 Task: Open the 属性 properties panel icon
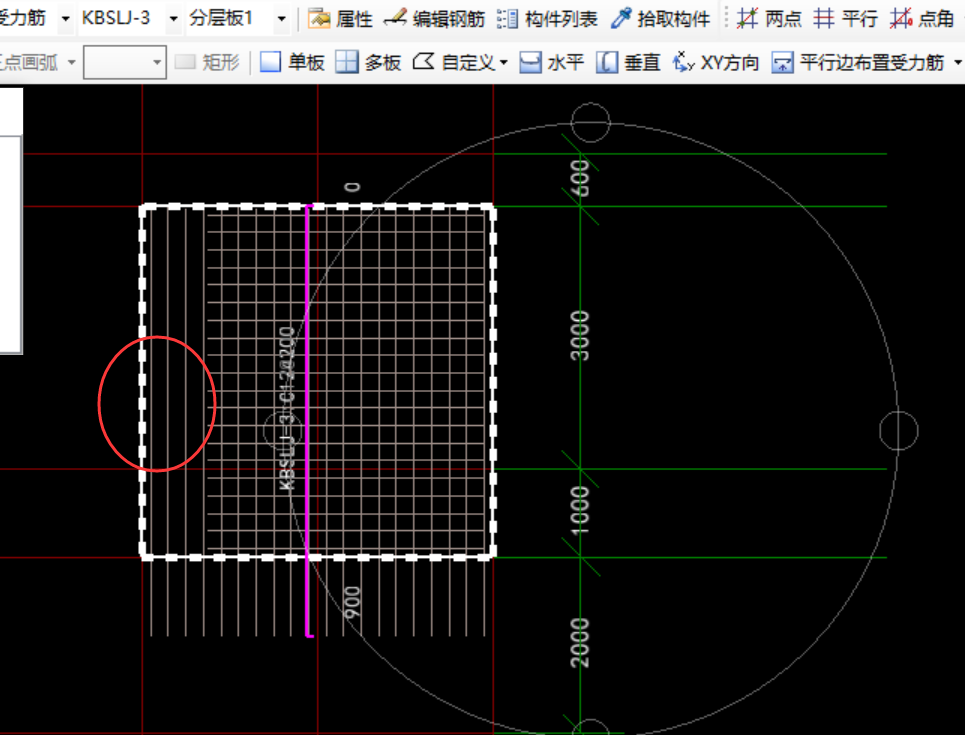340,18
